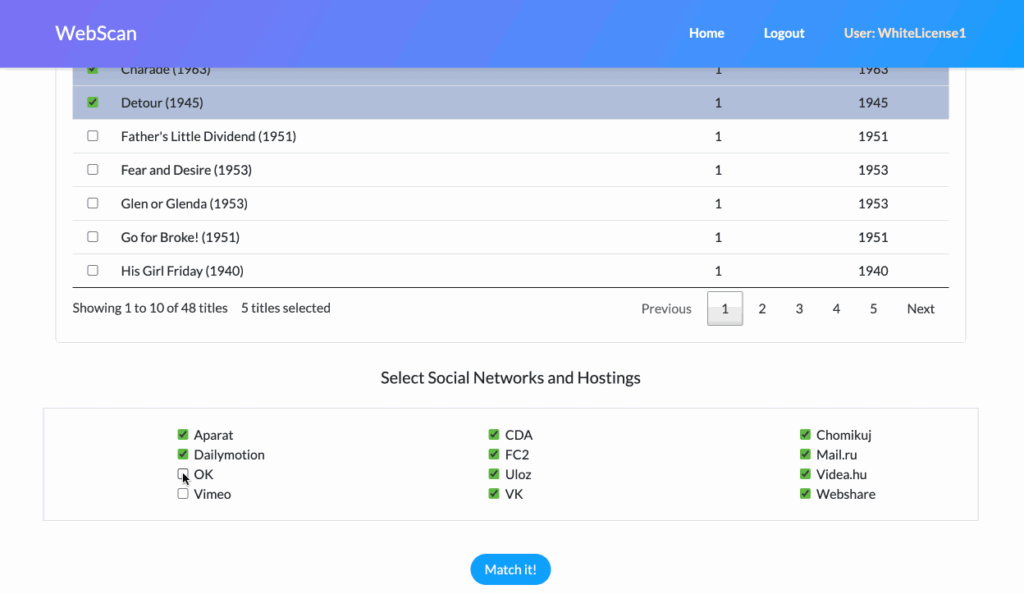The width and height of the screenshot is (1024, 594).
Task: Uncheck the Detour (1945) checkbox
Action: pyautogui.click(x=93, y=102)
